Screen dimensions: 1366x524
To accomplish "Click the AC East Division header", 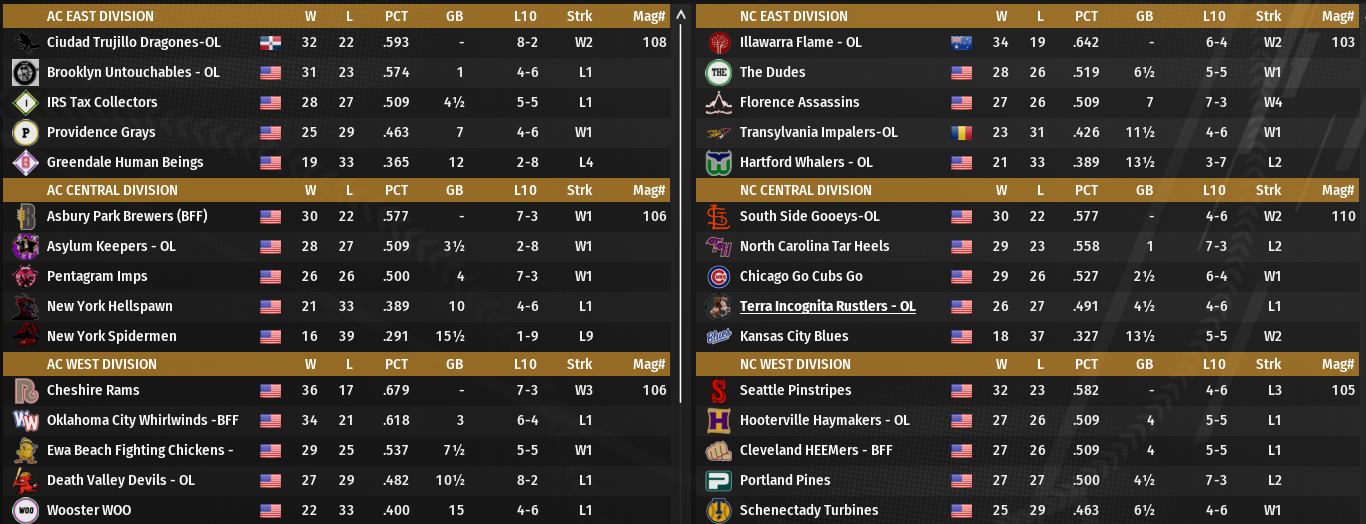I will (x=100, y=16).
